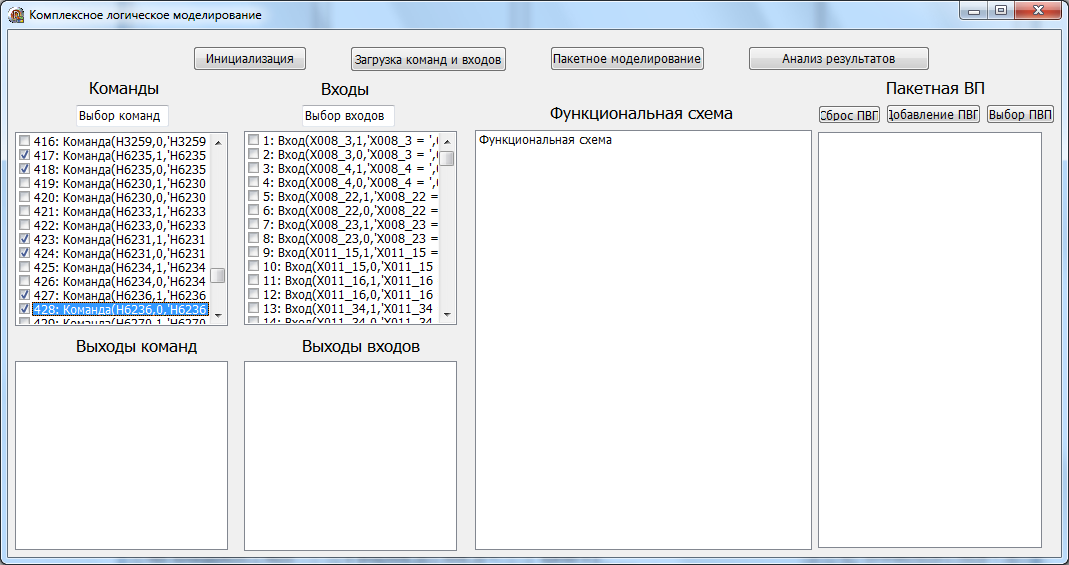Select row '421: Команда(H6233,1'

tap(120, 211)
